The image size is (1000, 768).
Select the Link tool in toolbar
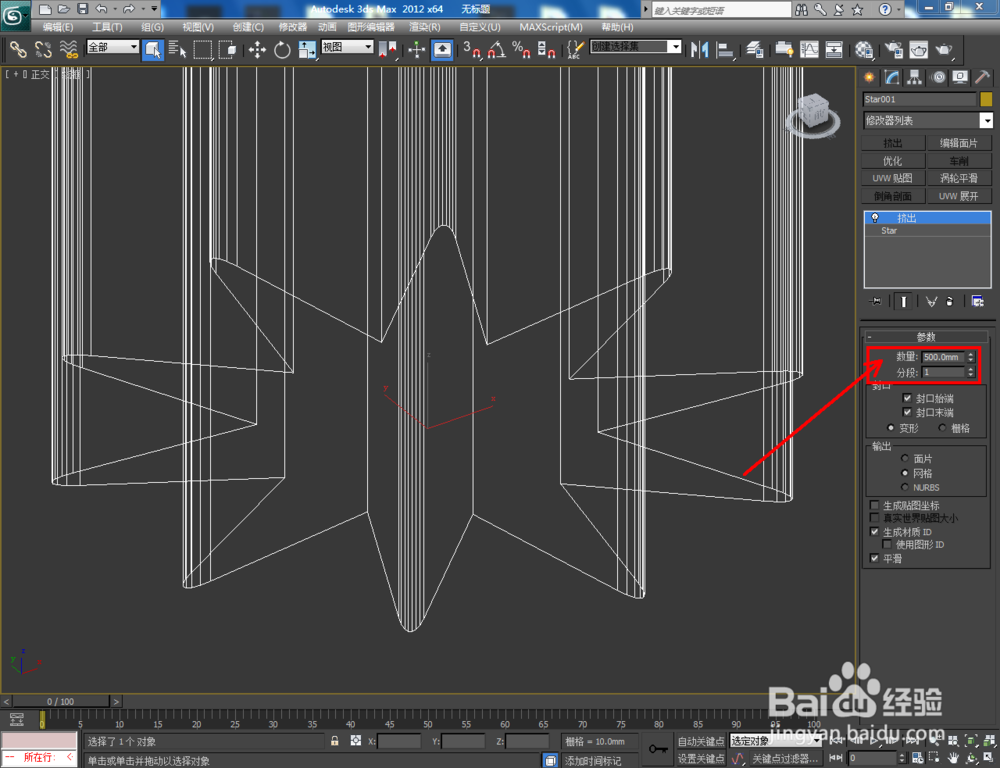click(18, 49)
